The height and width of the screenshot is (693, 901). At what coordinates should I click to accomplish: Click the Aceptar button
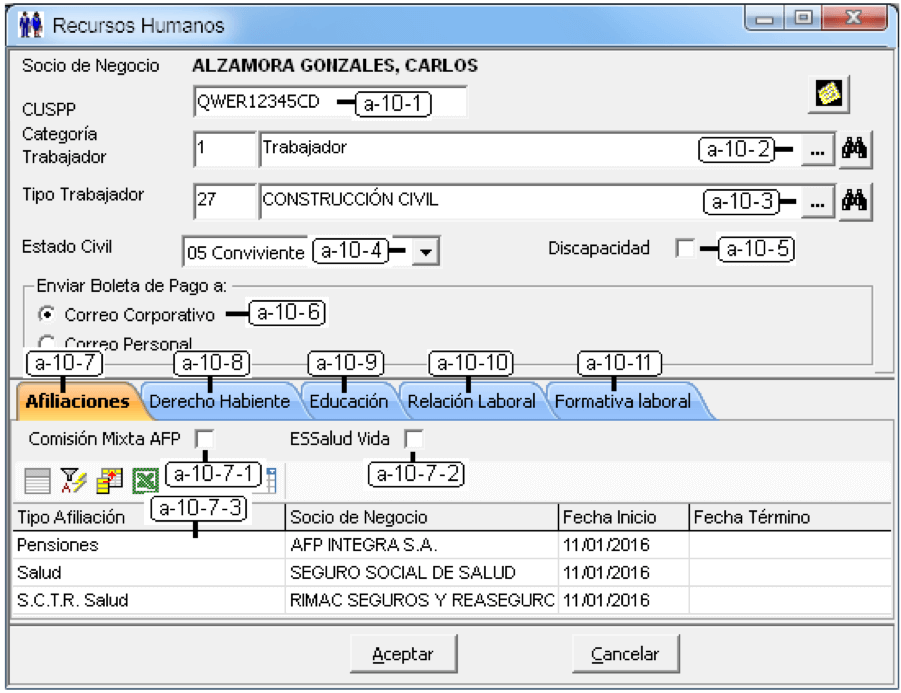click(x=403, y=654)
